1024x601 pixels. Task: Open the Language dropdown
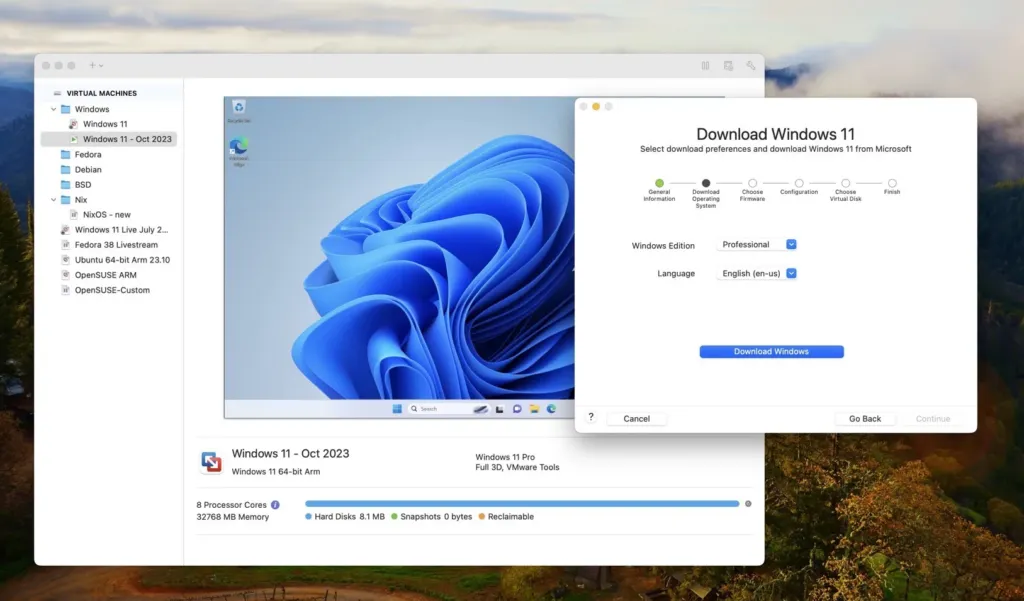[x=757, y=273]
